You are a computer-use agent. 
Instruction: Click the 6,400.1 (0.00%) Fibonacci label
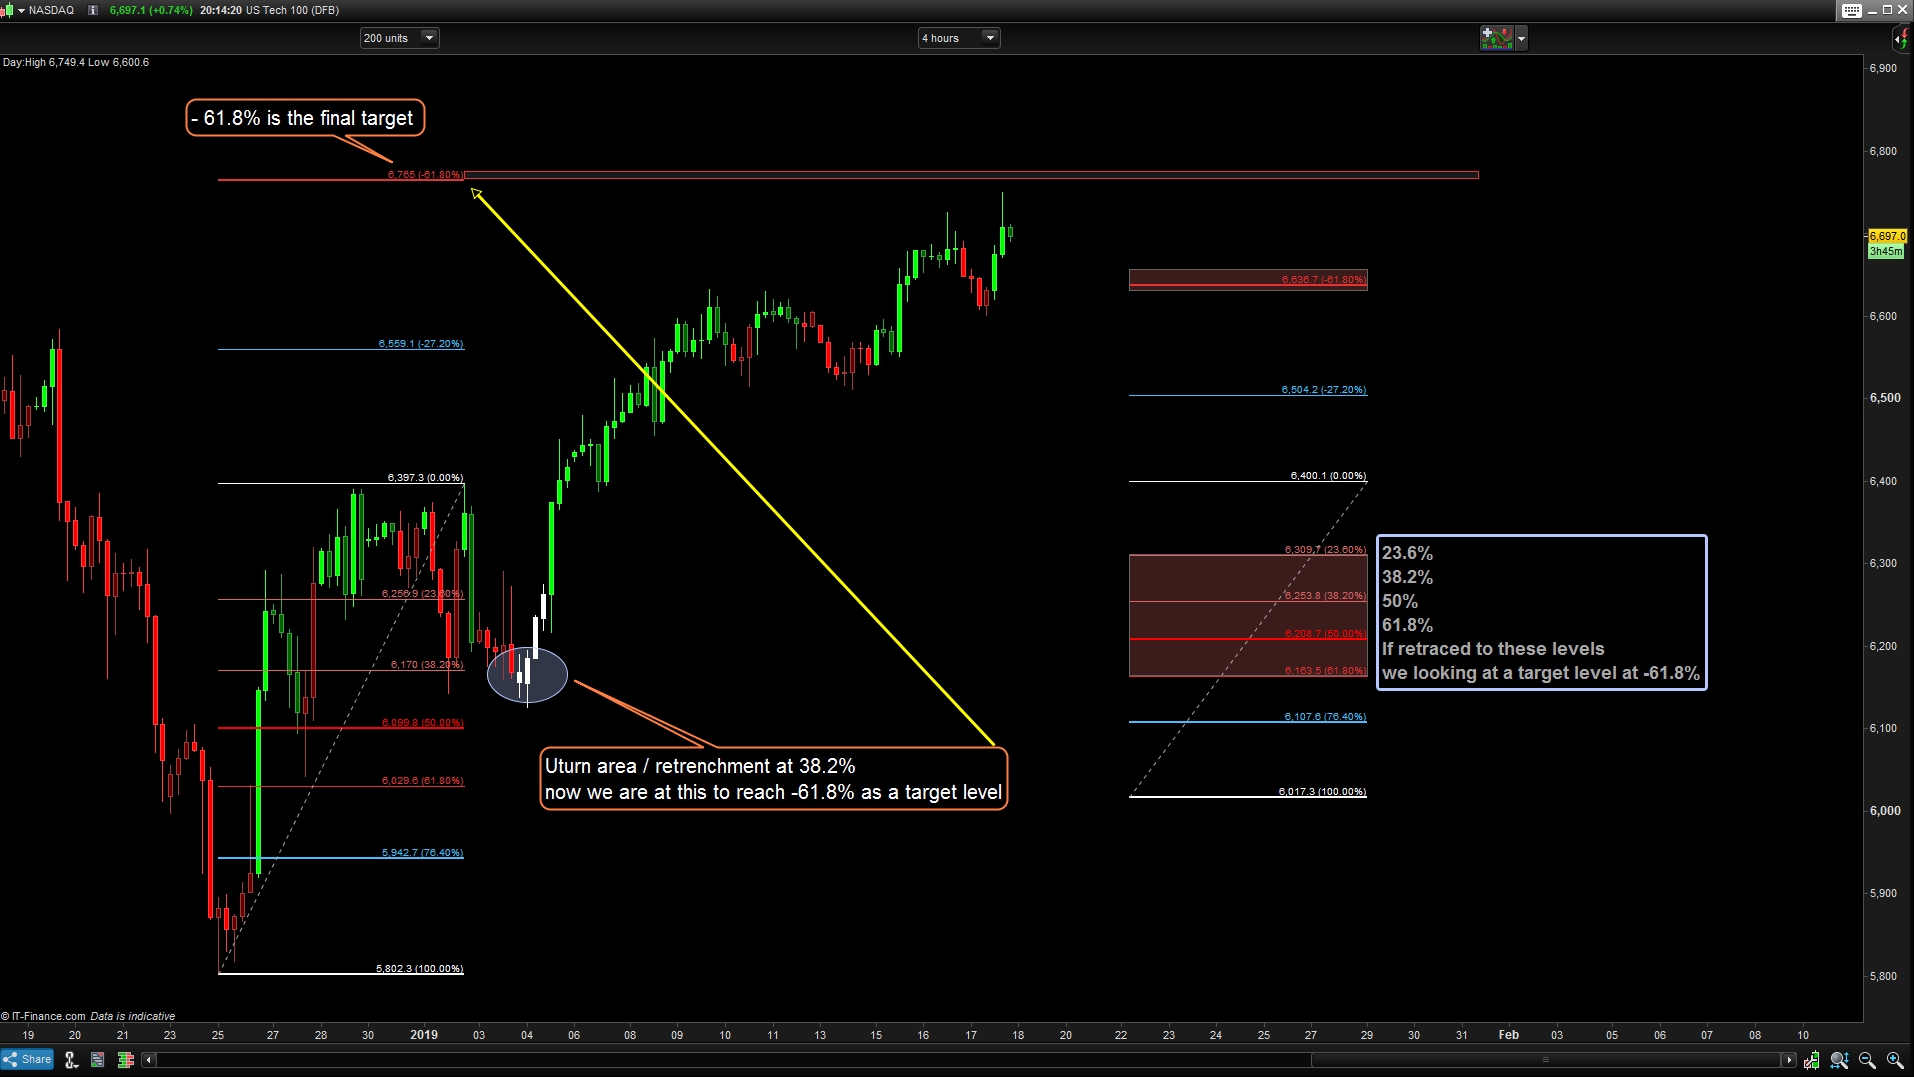[x=1328, y=476]
